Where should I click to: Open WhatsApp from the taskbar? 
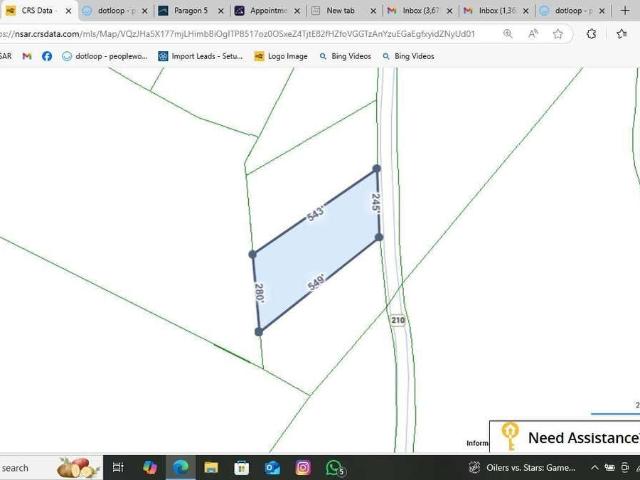tap(334, 467)
